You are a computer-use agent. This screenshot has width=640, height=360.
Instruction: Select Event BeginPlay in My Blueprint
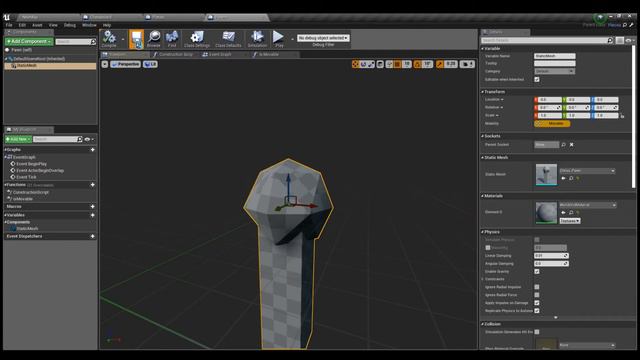pyautogui.click(x=31, y=164)
